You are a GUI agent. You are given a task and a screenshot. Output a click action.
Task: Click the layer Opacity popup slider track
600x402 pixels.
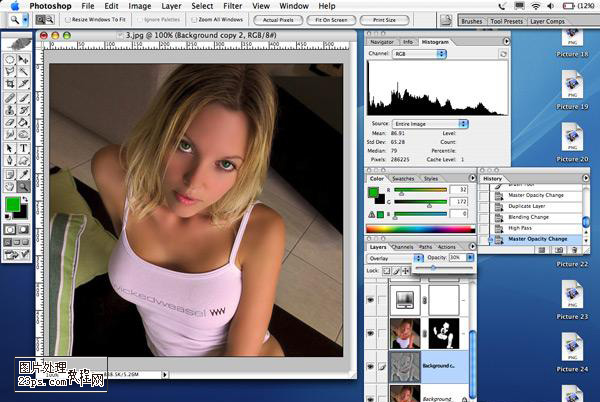444,269
